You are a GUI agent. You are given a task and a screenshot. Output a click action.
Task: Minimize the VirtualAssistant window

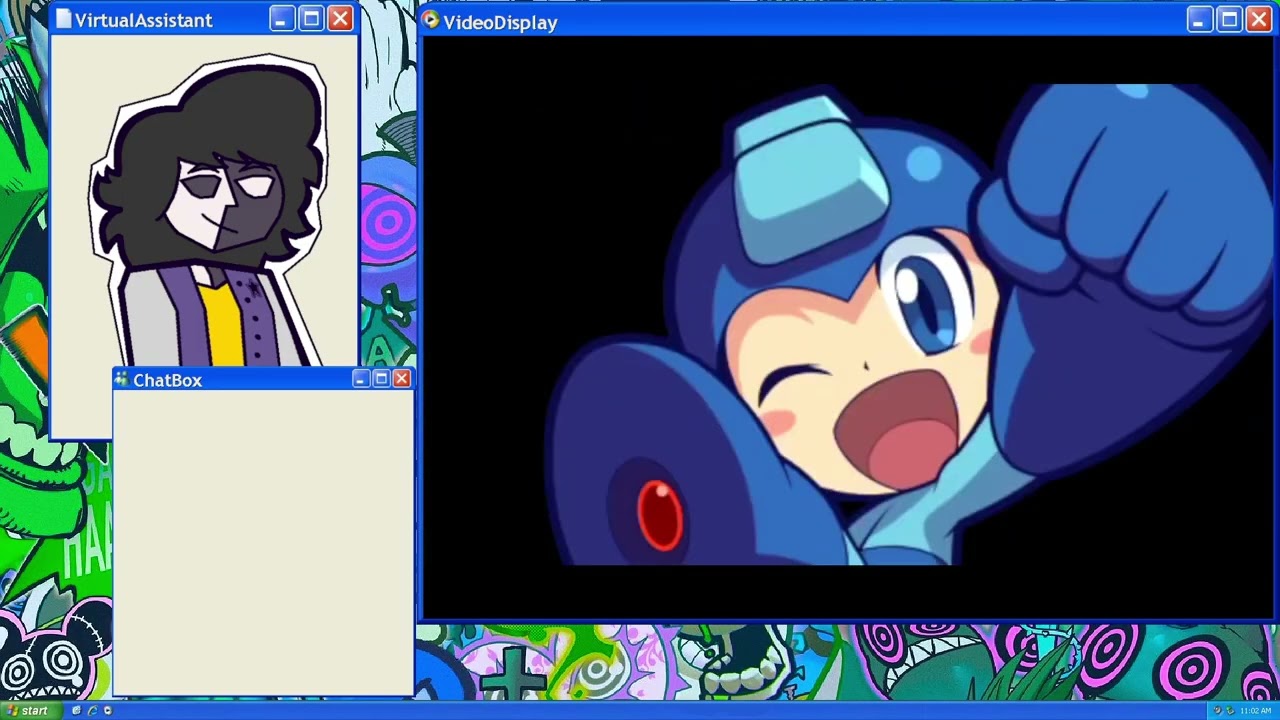[281, 18]
